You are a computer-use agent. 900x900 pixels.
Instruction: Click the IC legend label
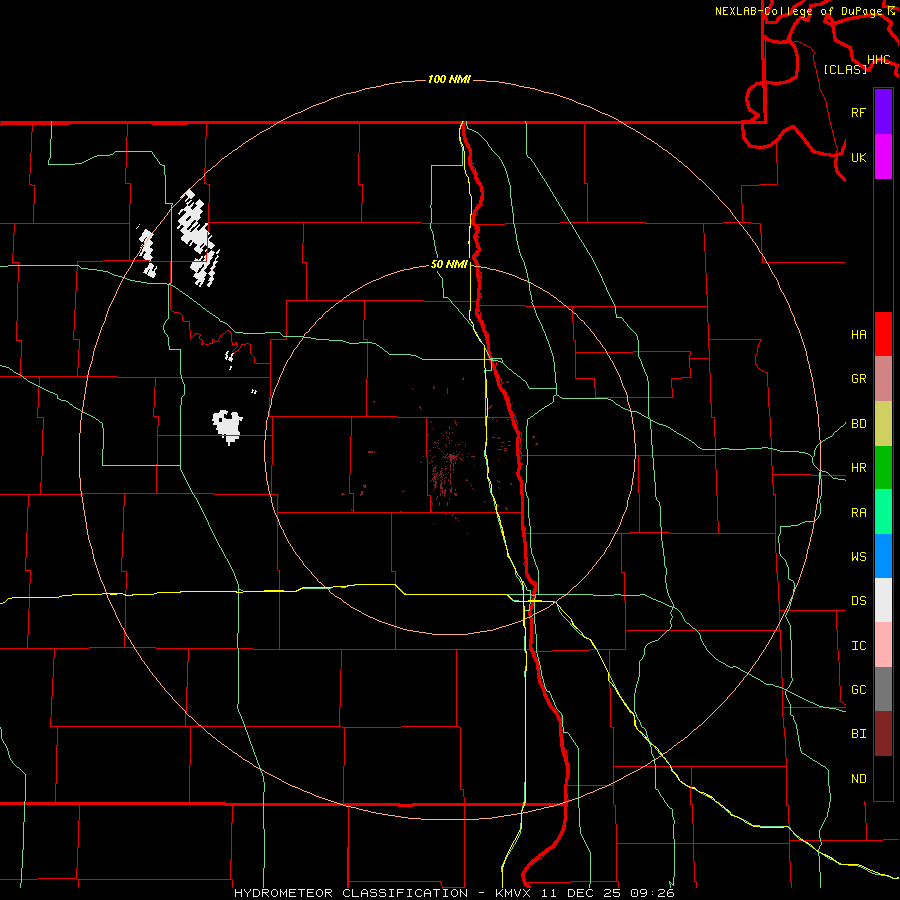858,646
